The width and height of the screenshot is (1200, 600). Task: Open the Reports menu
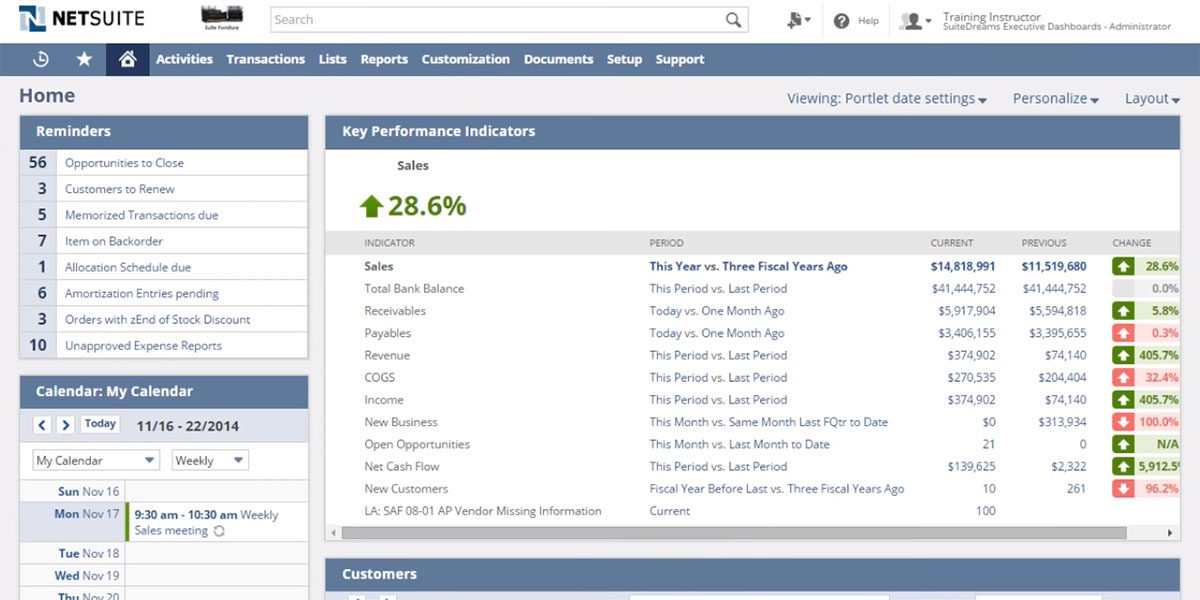click(x=384, y=59)
